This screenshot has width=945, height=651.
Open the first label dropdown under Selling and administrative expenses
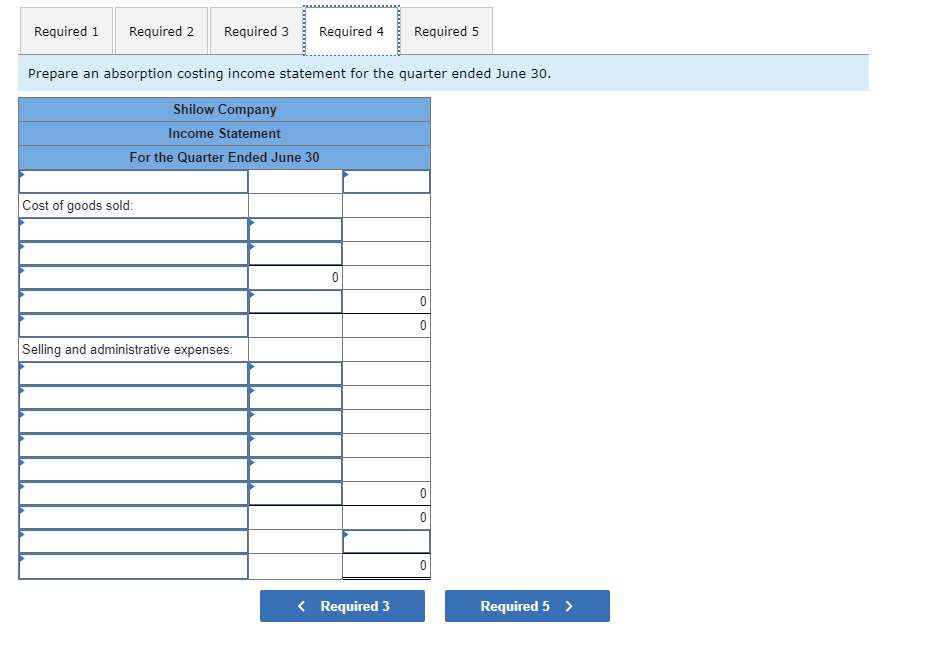(x=133, y=372)
